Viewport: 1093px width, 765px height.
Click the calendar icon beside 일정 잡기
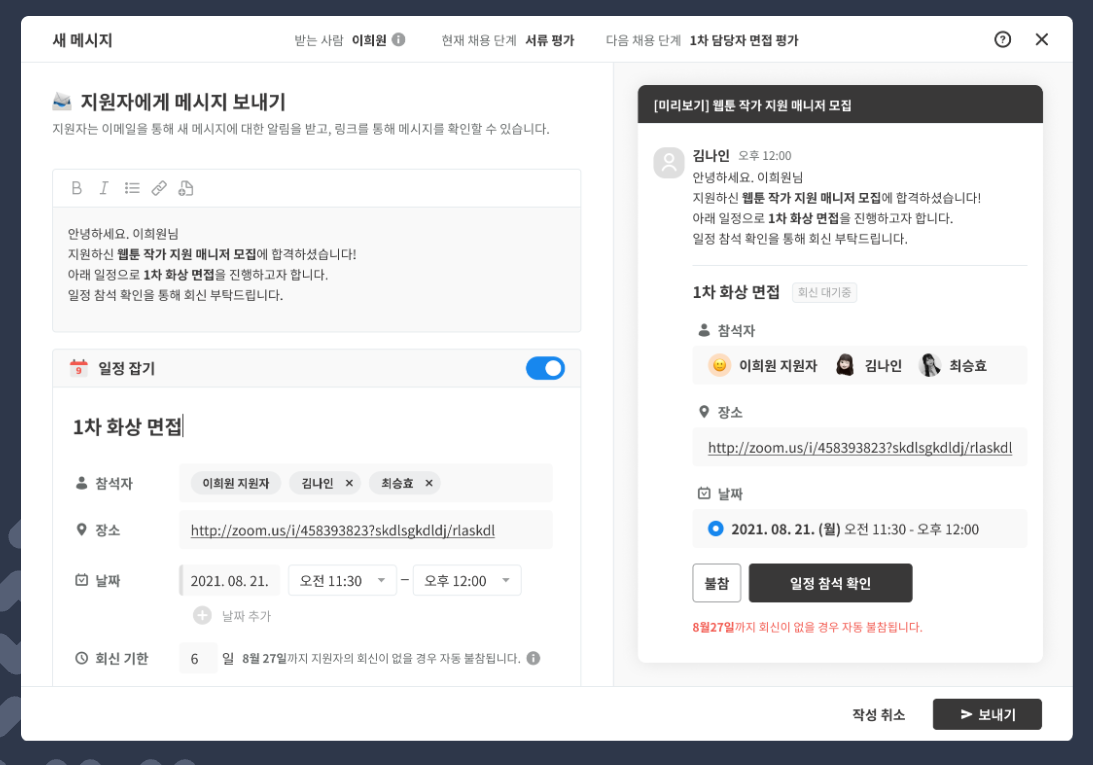click(79, 368)
